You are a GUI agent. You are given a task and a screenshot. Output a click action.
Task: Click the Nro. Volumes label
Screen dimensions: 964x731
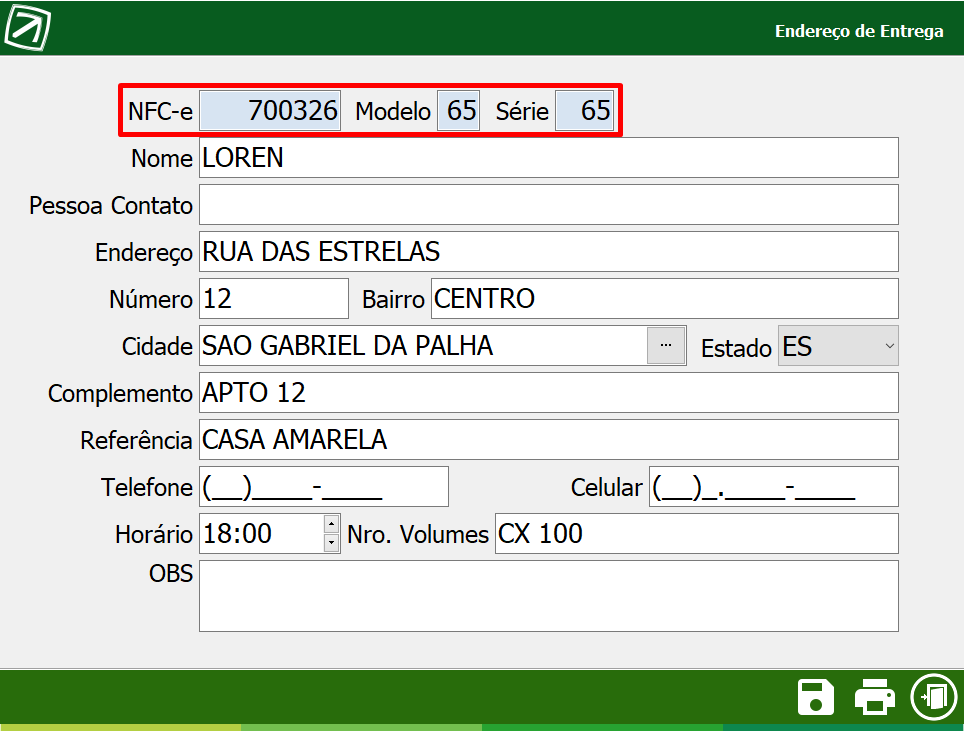tap(418, 535)
